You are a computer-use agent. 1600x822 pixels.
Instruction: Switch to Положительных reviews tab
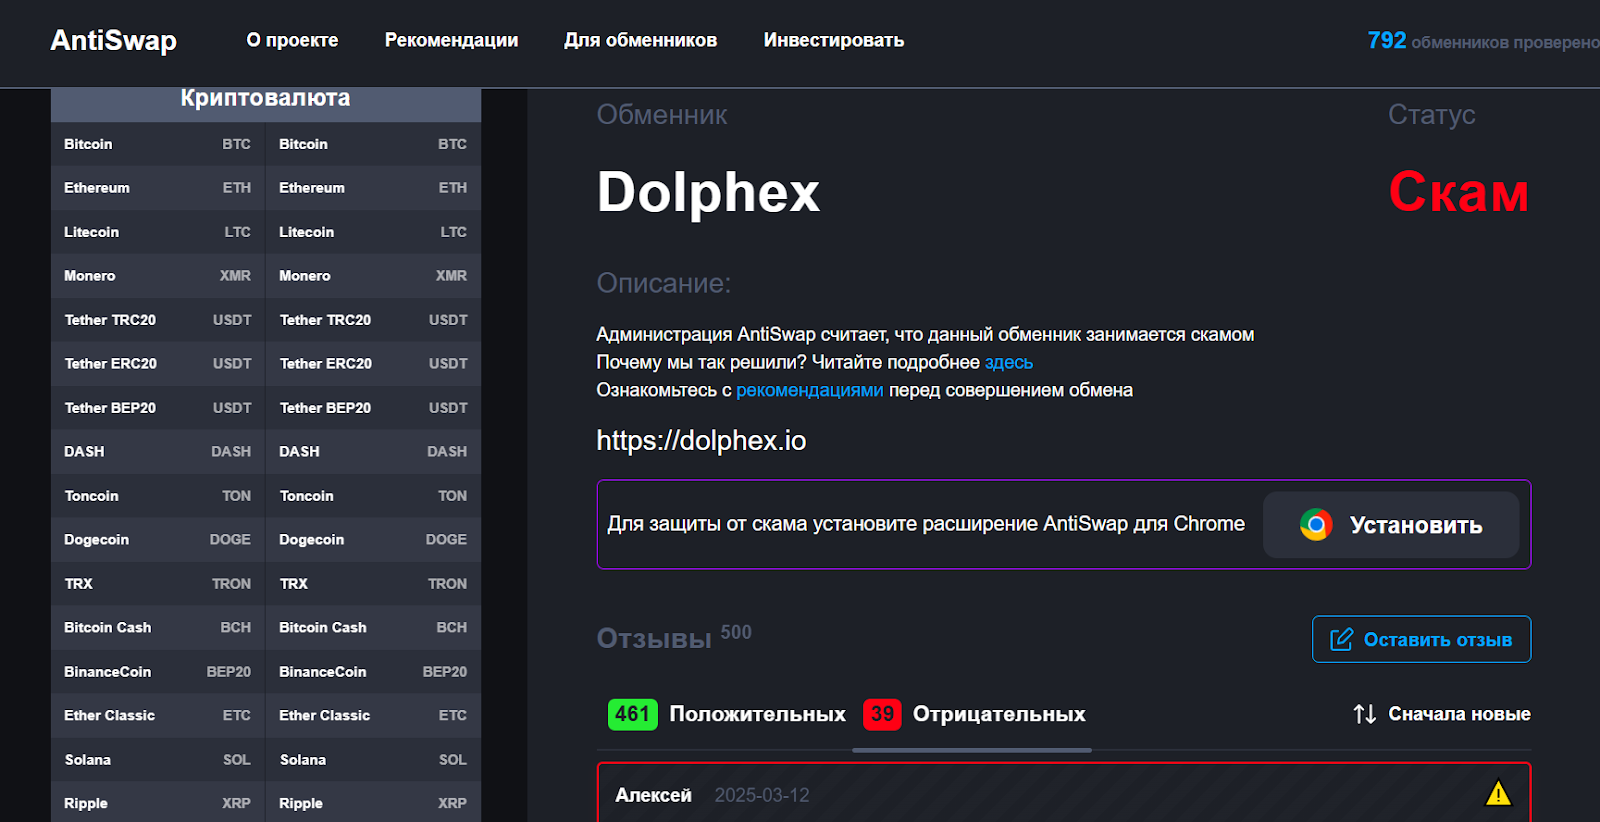[x=727, y=714]
